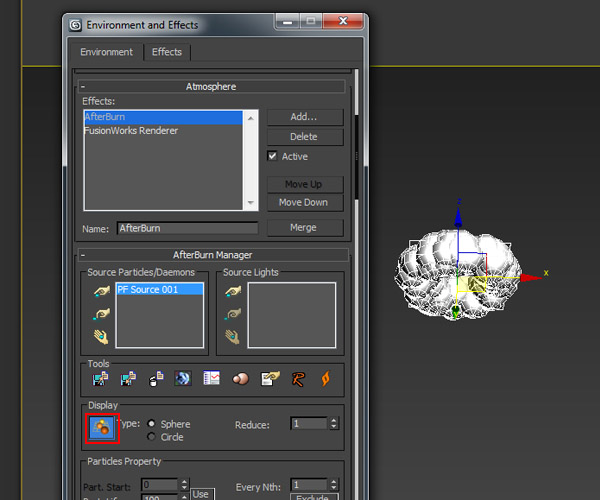Select the green Y-axis arrow of gizmo
This screenshot has height=500, width=600.
[x=455, y=311]
